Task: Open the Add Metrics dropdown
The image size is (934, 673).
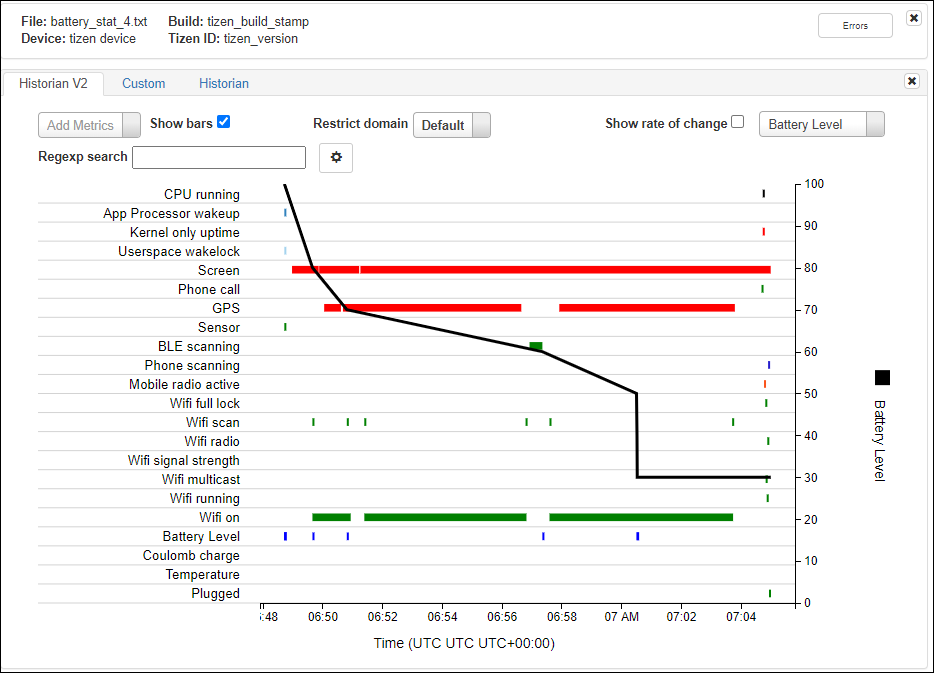Action: point(89,125)
